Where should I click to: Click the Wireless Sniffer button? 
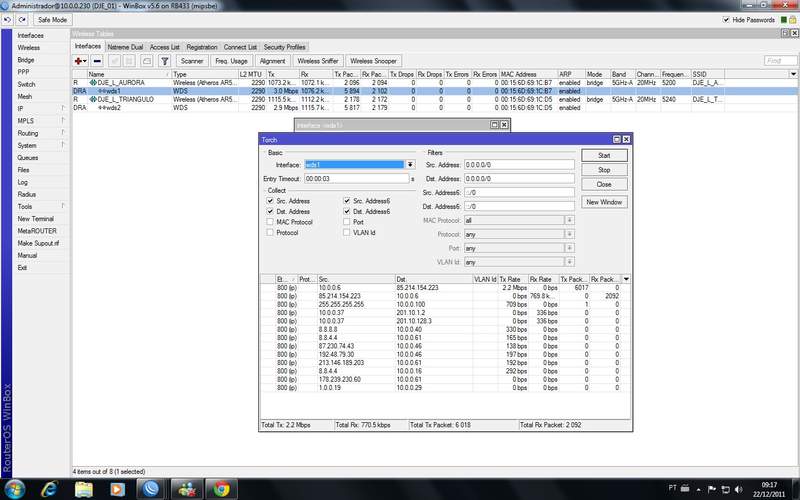pos(317,60)
